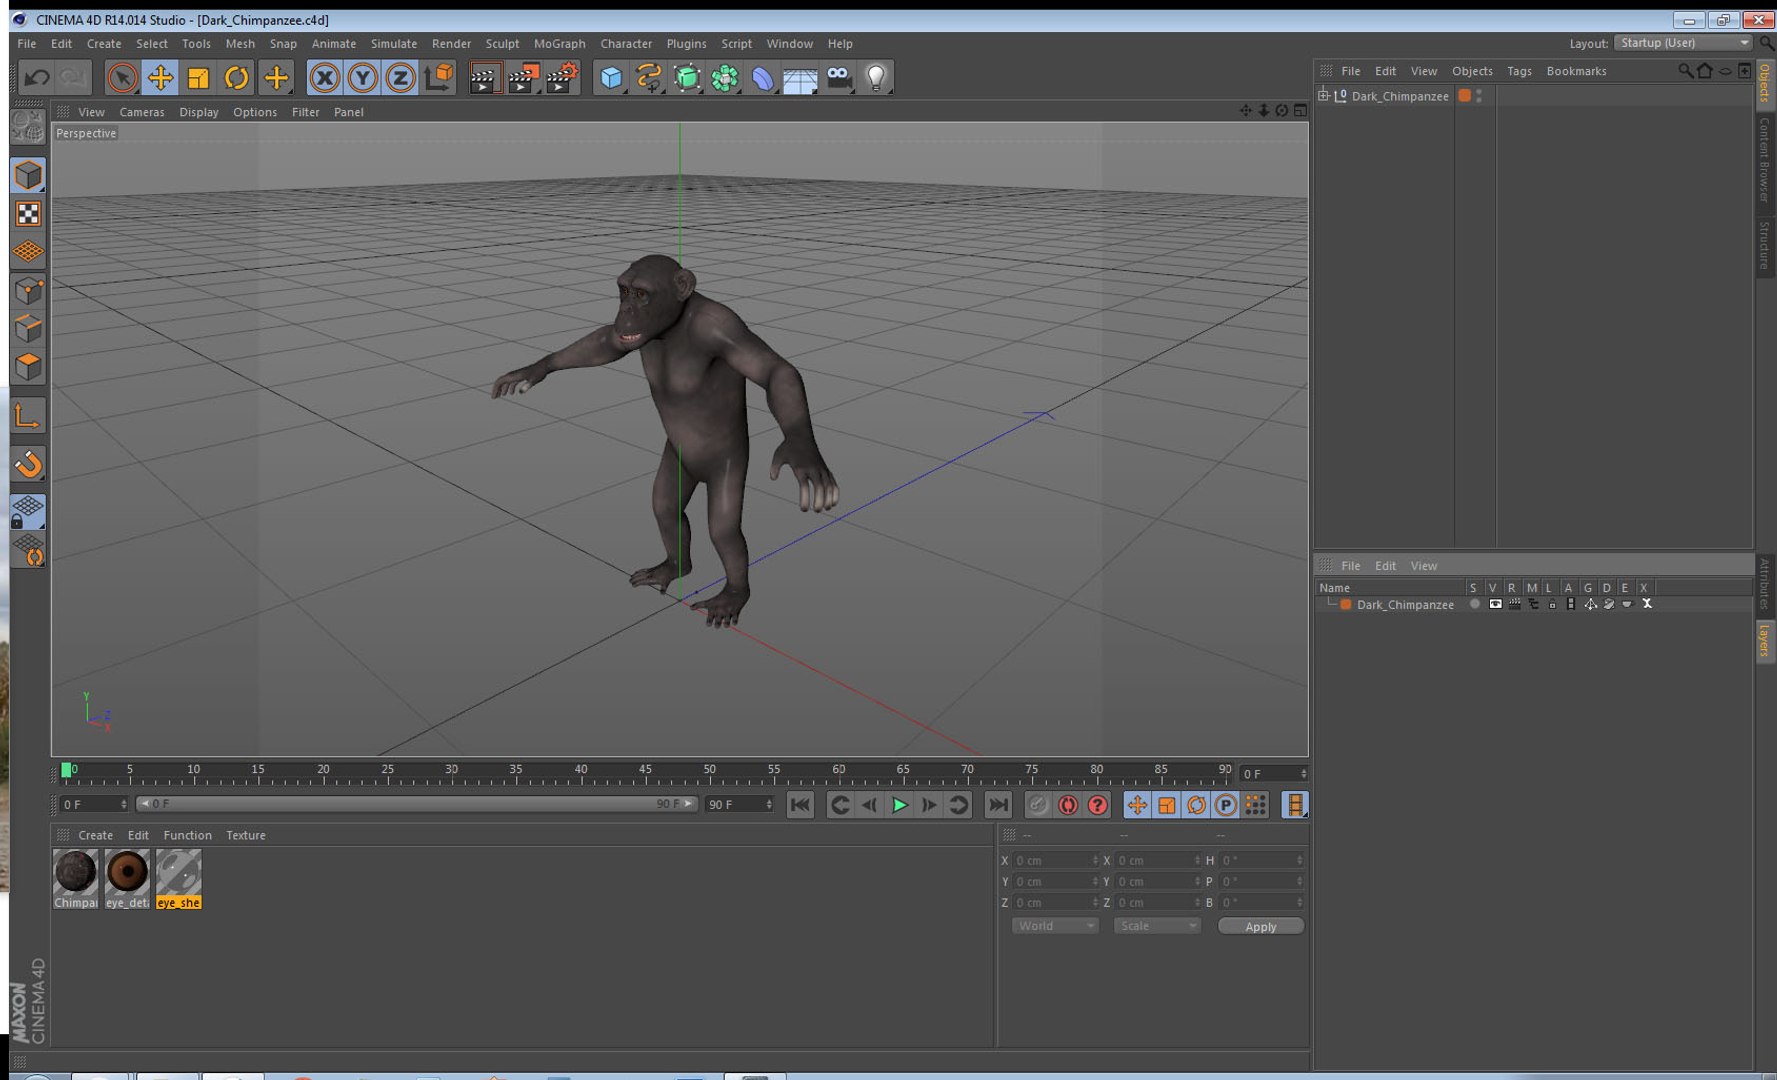Image resolution: width=1777 pixels, height=1080 pixels.
Task: Click Record Active Objects button
Action: (x=1039, y=805)
